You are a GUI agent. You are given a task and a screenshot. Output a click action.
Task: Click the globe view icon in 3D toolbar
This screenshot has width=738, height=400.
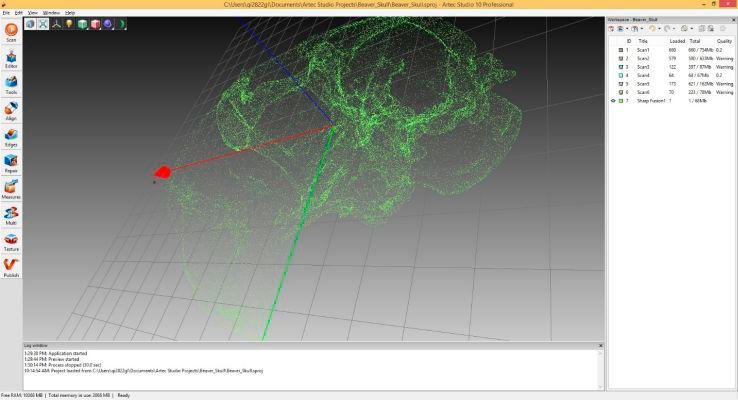[31, 24]
